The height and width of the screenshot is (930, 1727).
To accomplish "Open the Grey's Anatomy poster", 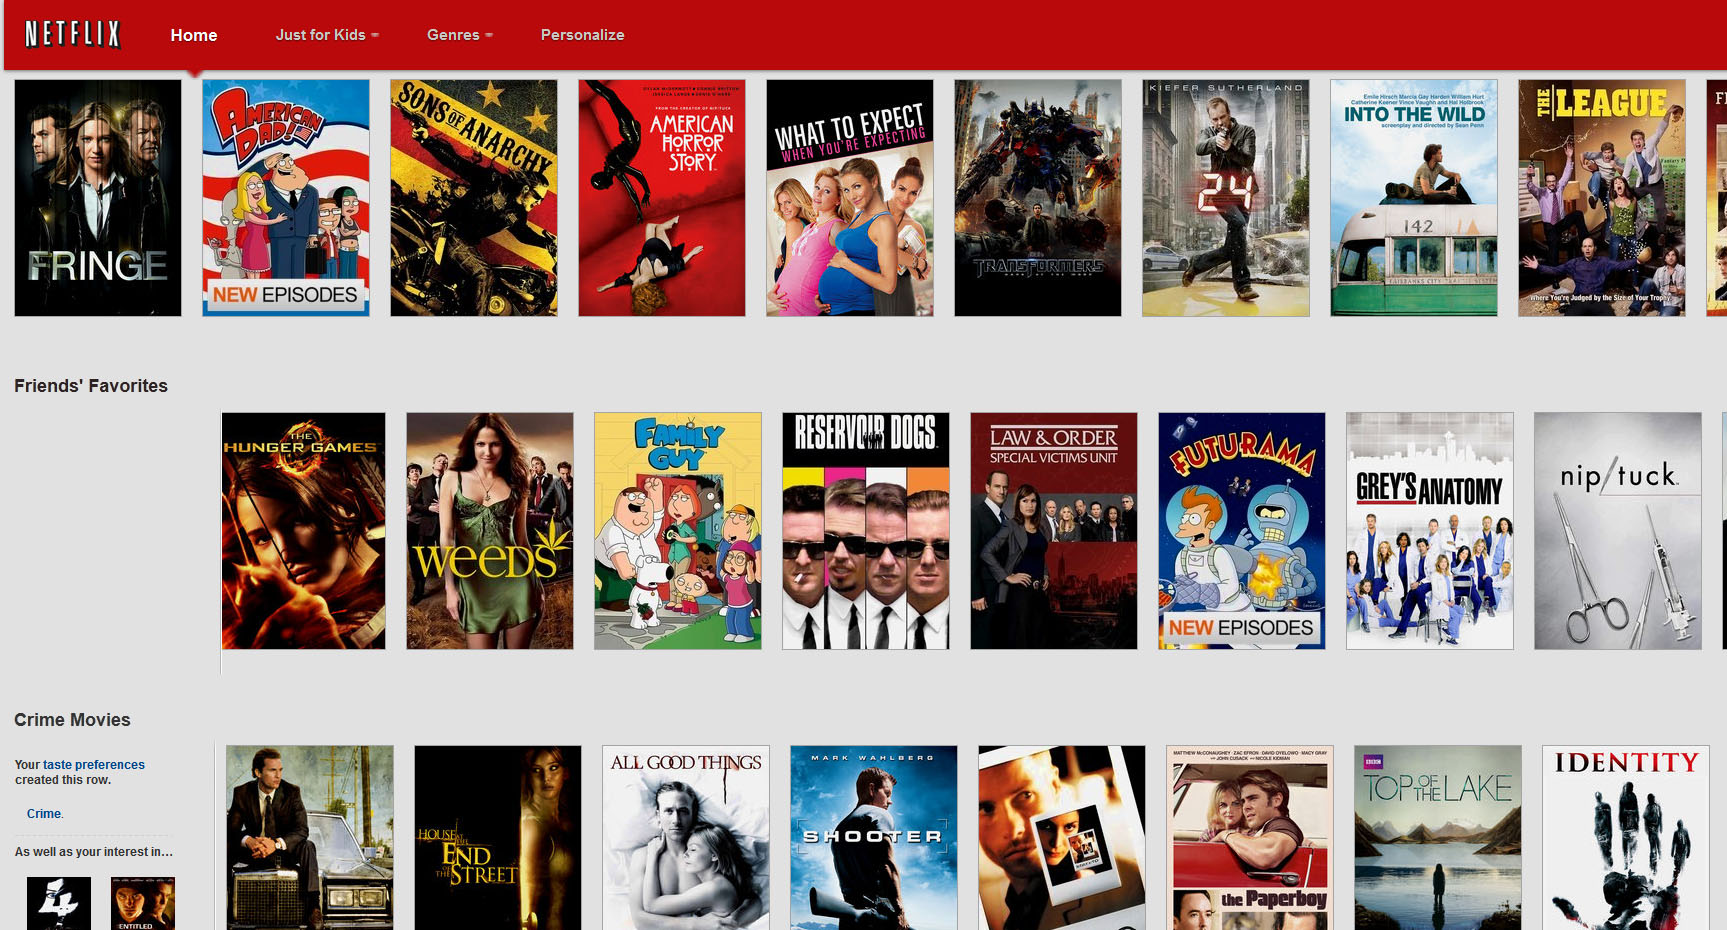I will point(1430,531).
